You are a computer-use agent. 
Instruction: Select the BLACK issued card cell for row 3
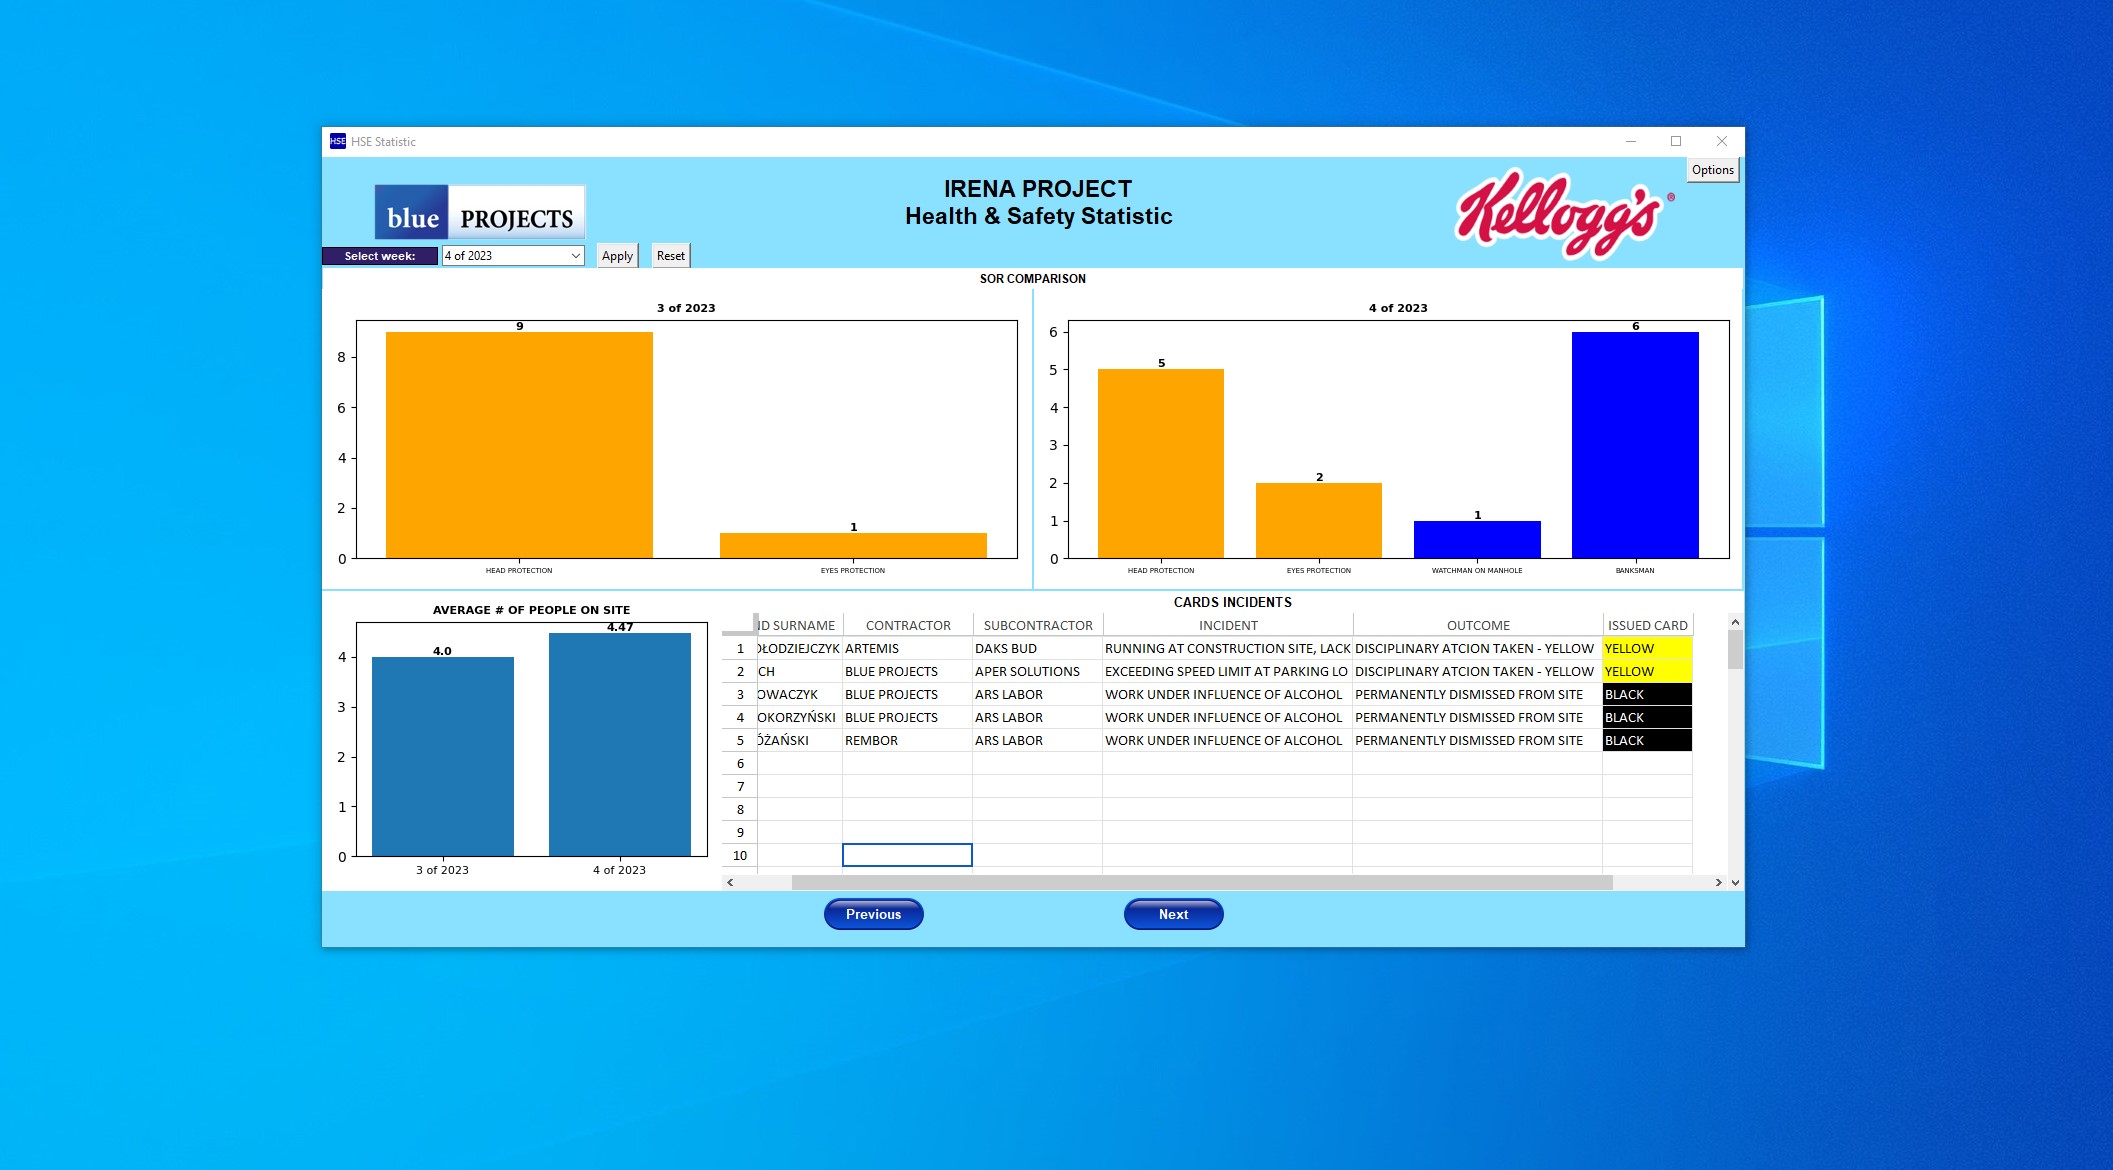(x=1645, y=694)
